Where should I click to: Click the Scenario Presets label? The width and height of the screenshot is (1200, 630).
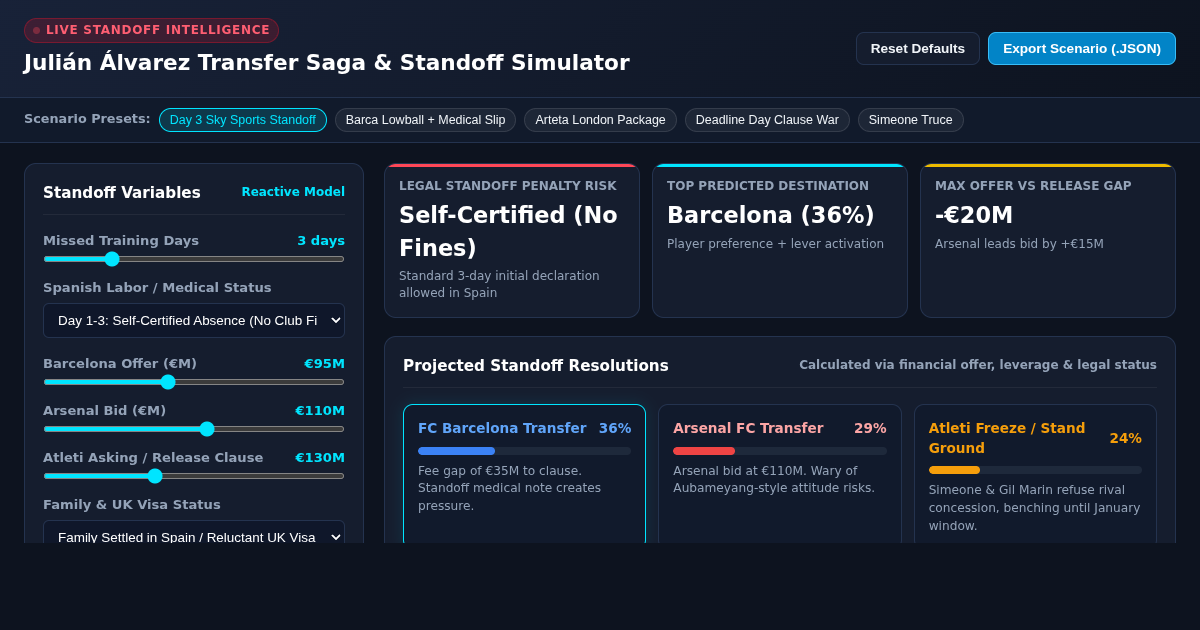tap(87, 119)
